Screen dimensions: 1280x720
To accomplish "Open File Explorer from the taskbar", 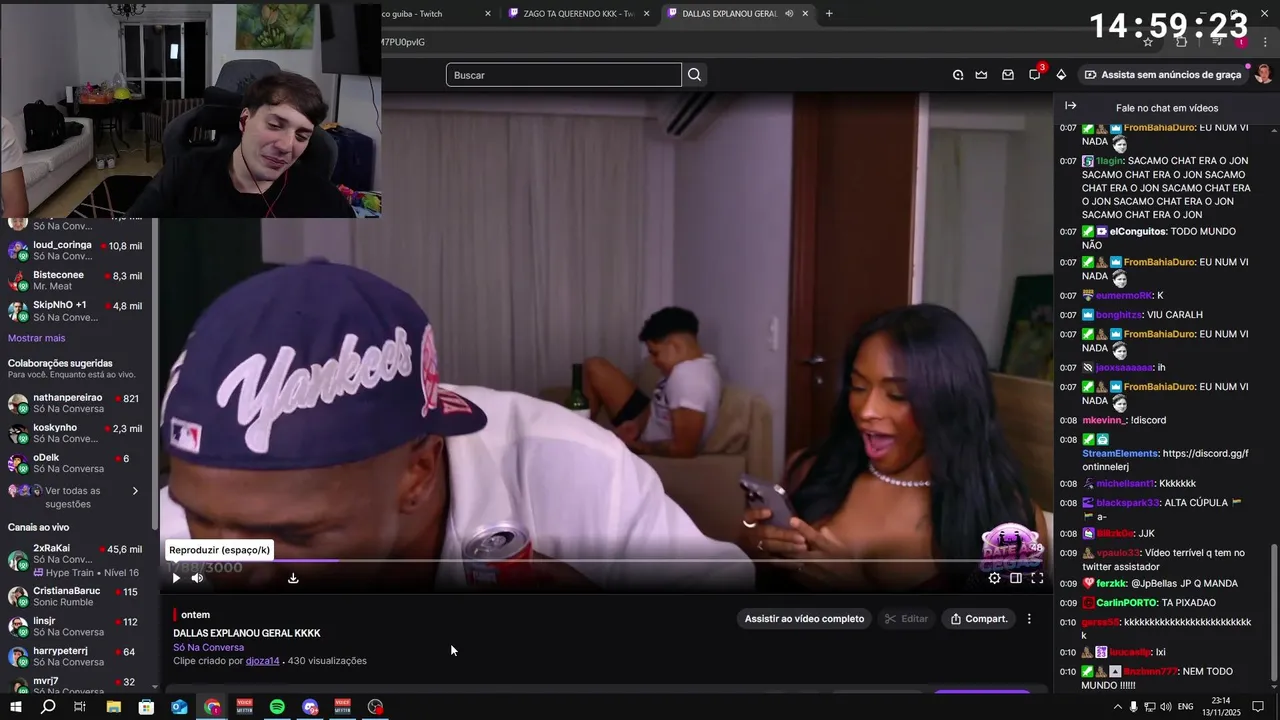I will click(113, 707).
